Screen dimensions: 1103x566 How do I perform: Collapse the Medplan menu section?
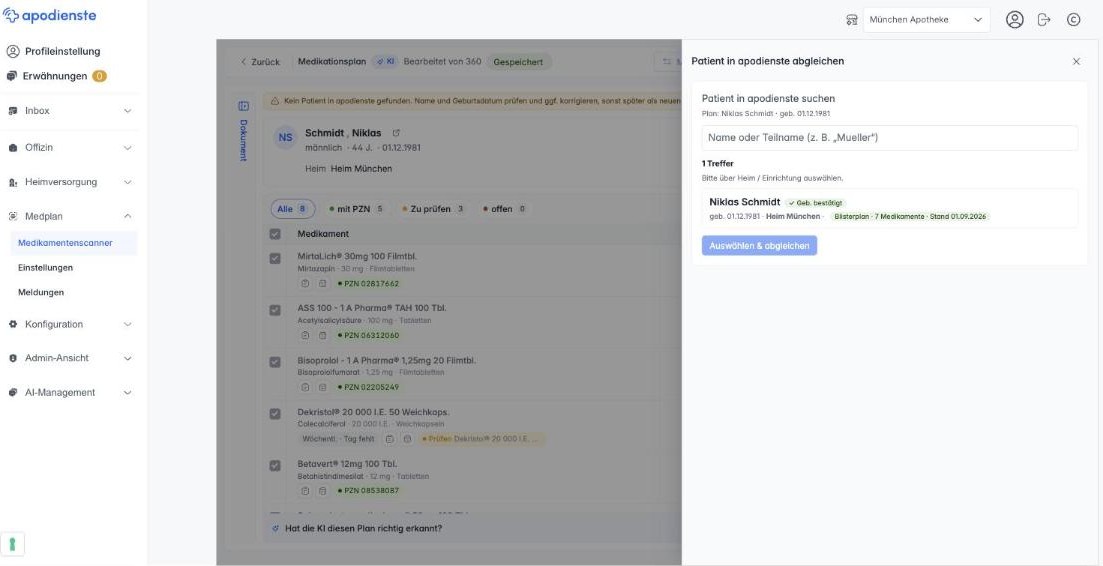point(70,217)
